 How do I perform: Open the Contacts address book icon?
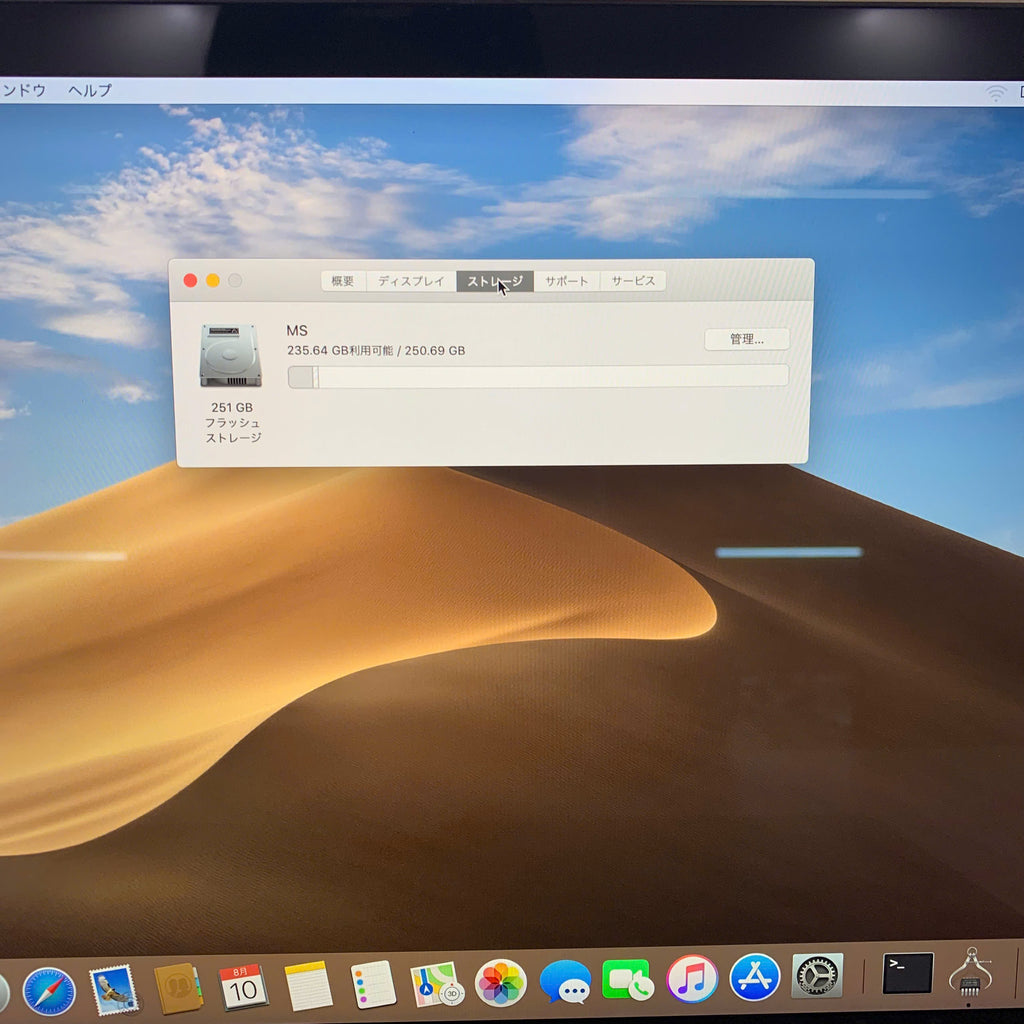[178, 988]
